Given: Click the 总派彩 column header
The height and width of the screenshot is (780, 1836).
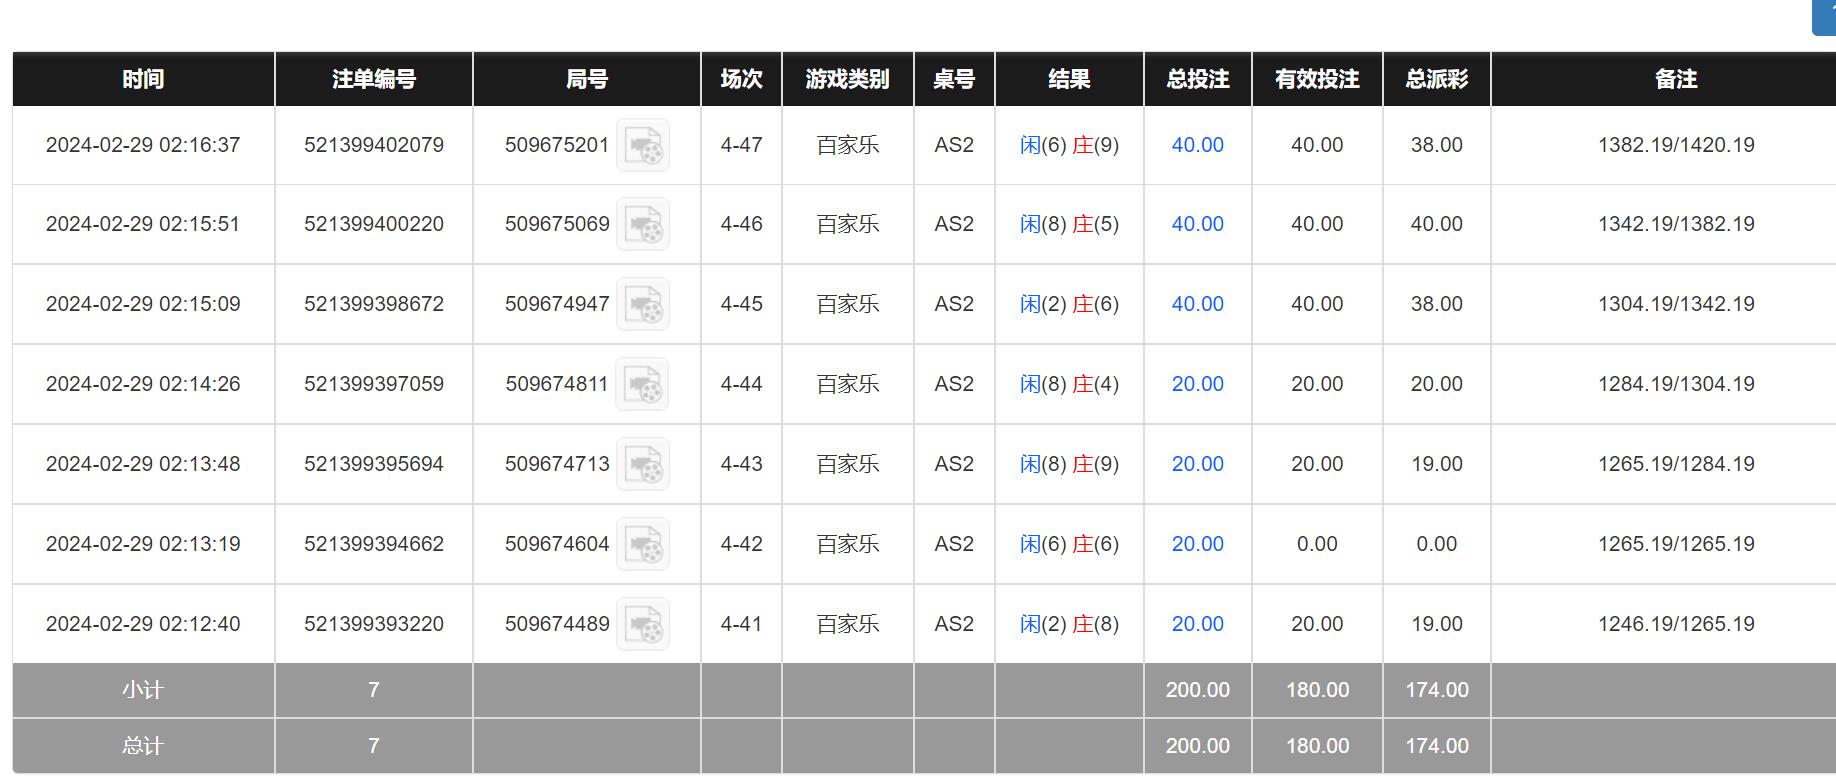Looking at the screenshot, I should tap(1436, 79).
